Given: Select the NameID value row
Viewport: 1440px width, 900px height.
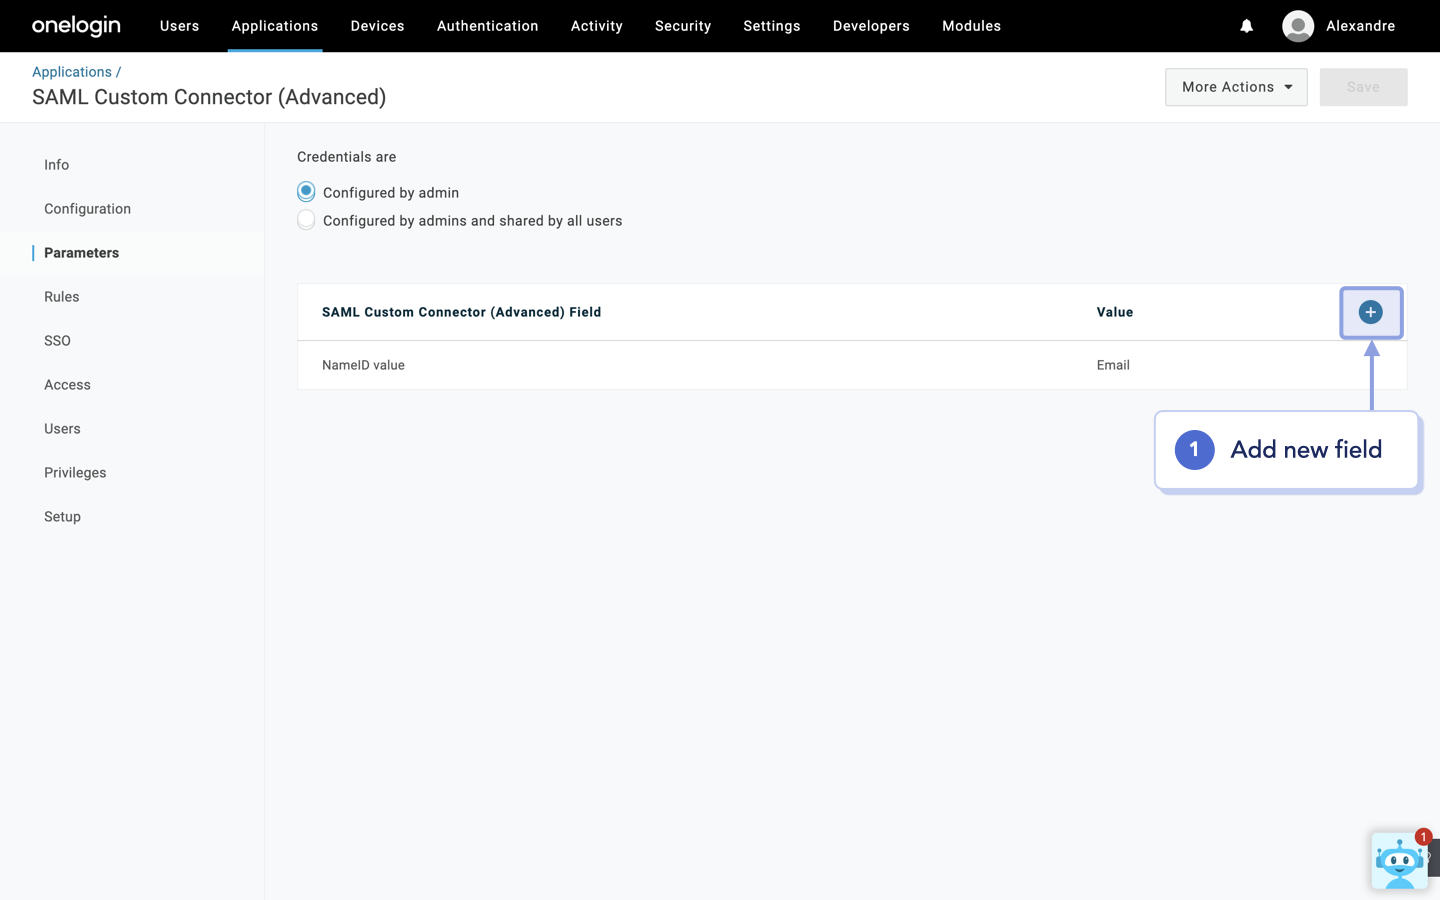Looking at the screenshot, I should pyautogui.click(x=363, y=365).
